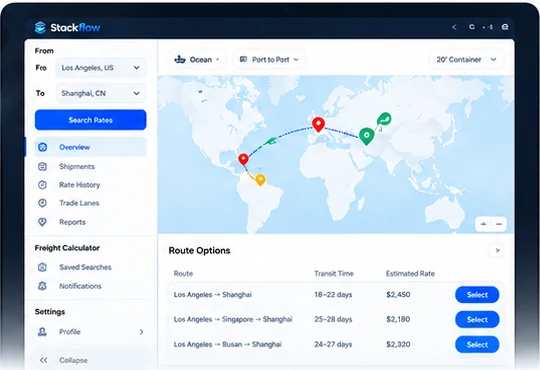The width and height of the screenshot is (540, 370).
Task: Click the Shipments box icon
Action: click(x=42, y=166)
